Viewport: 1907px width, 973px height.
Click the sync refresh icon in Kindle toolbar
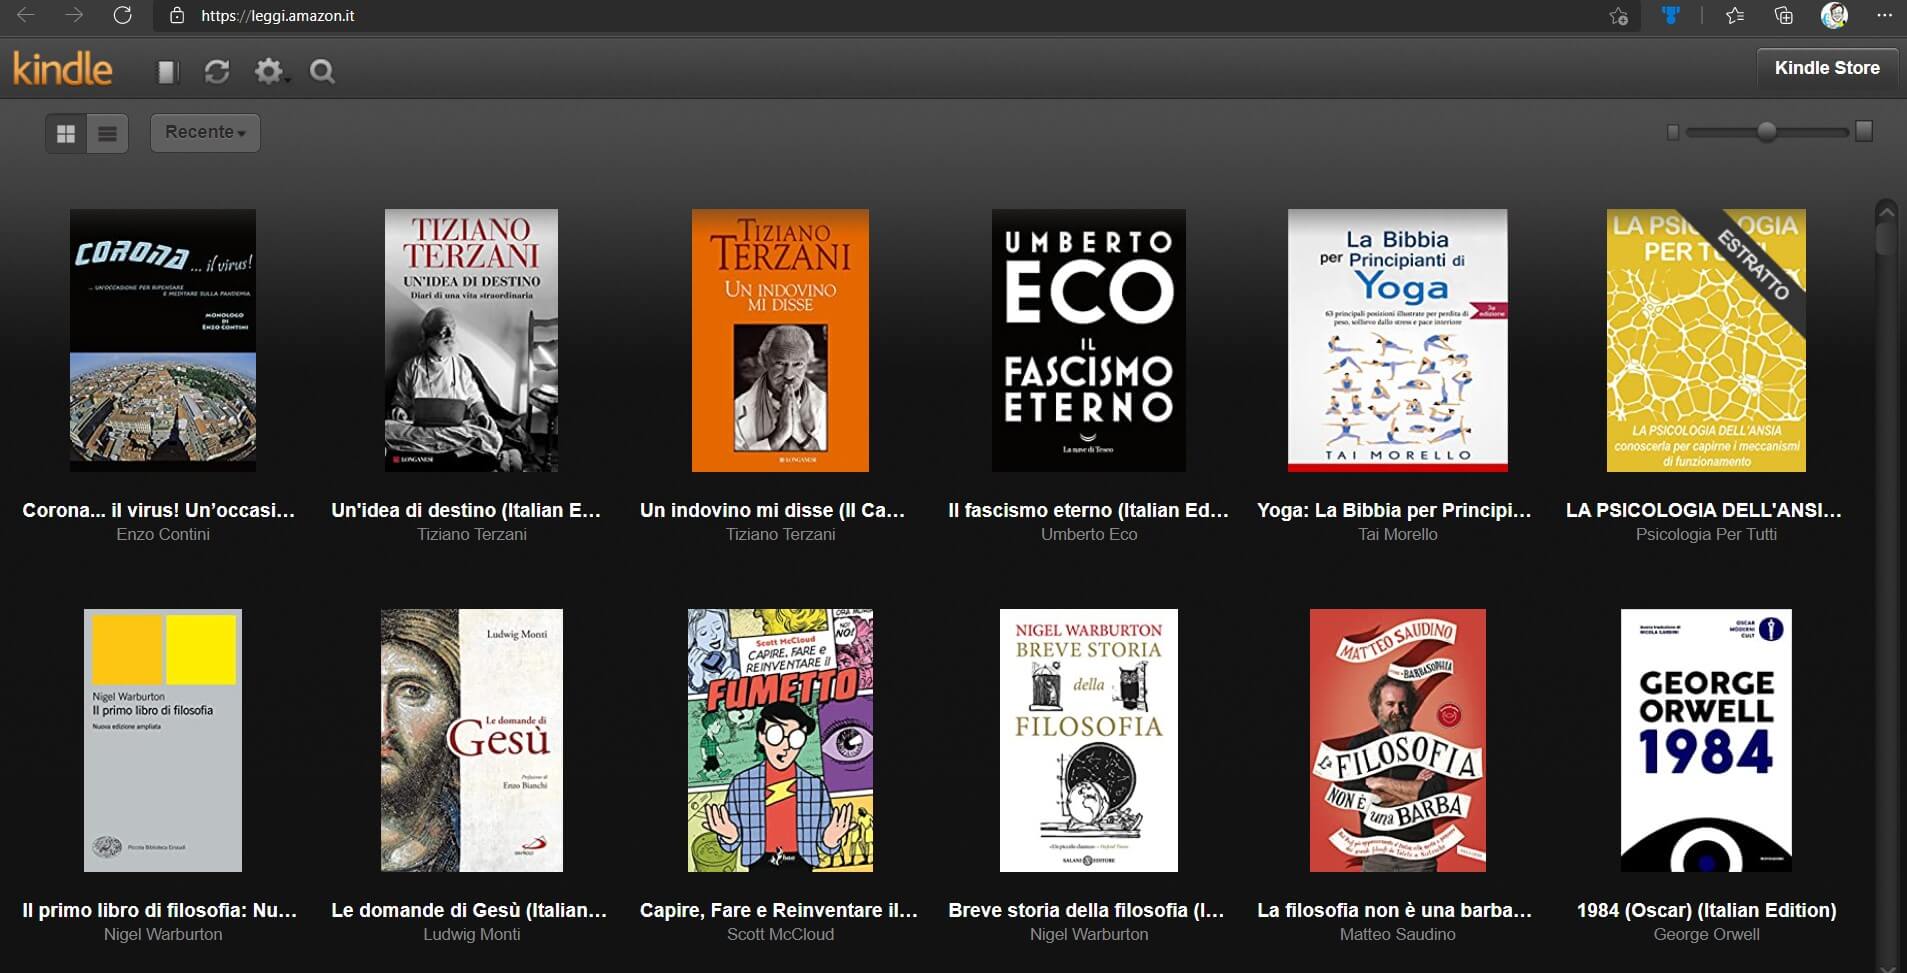217,71
